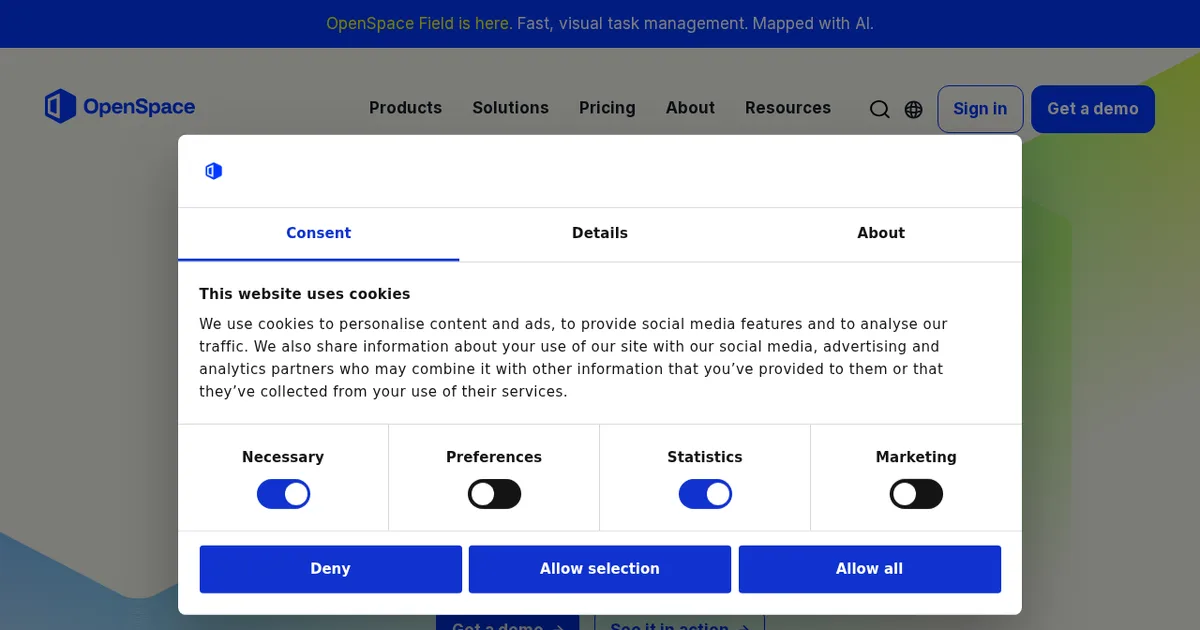Click the Deny button
The image size is (1200, 630).
coord(330,569)
